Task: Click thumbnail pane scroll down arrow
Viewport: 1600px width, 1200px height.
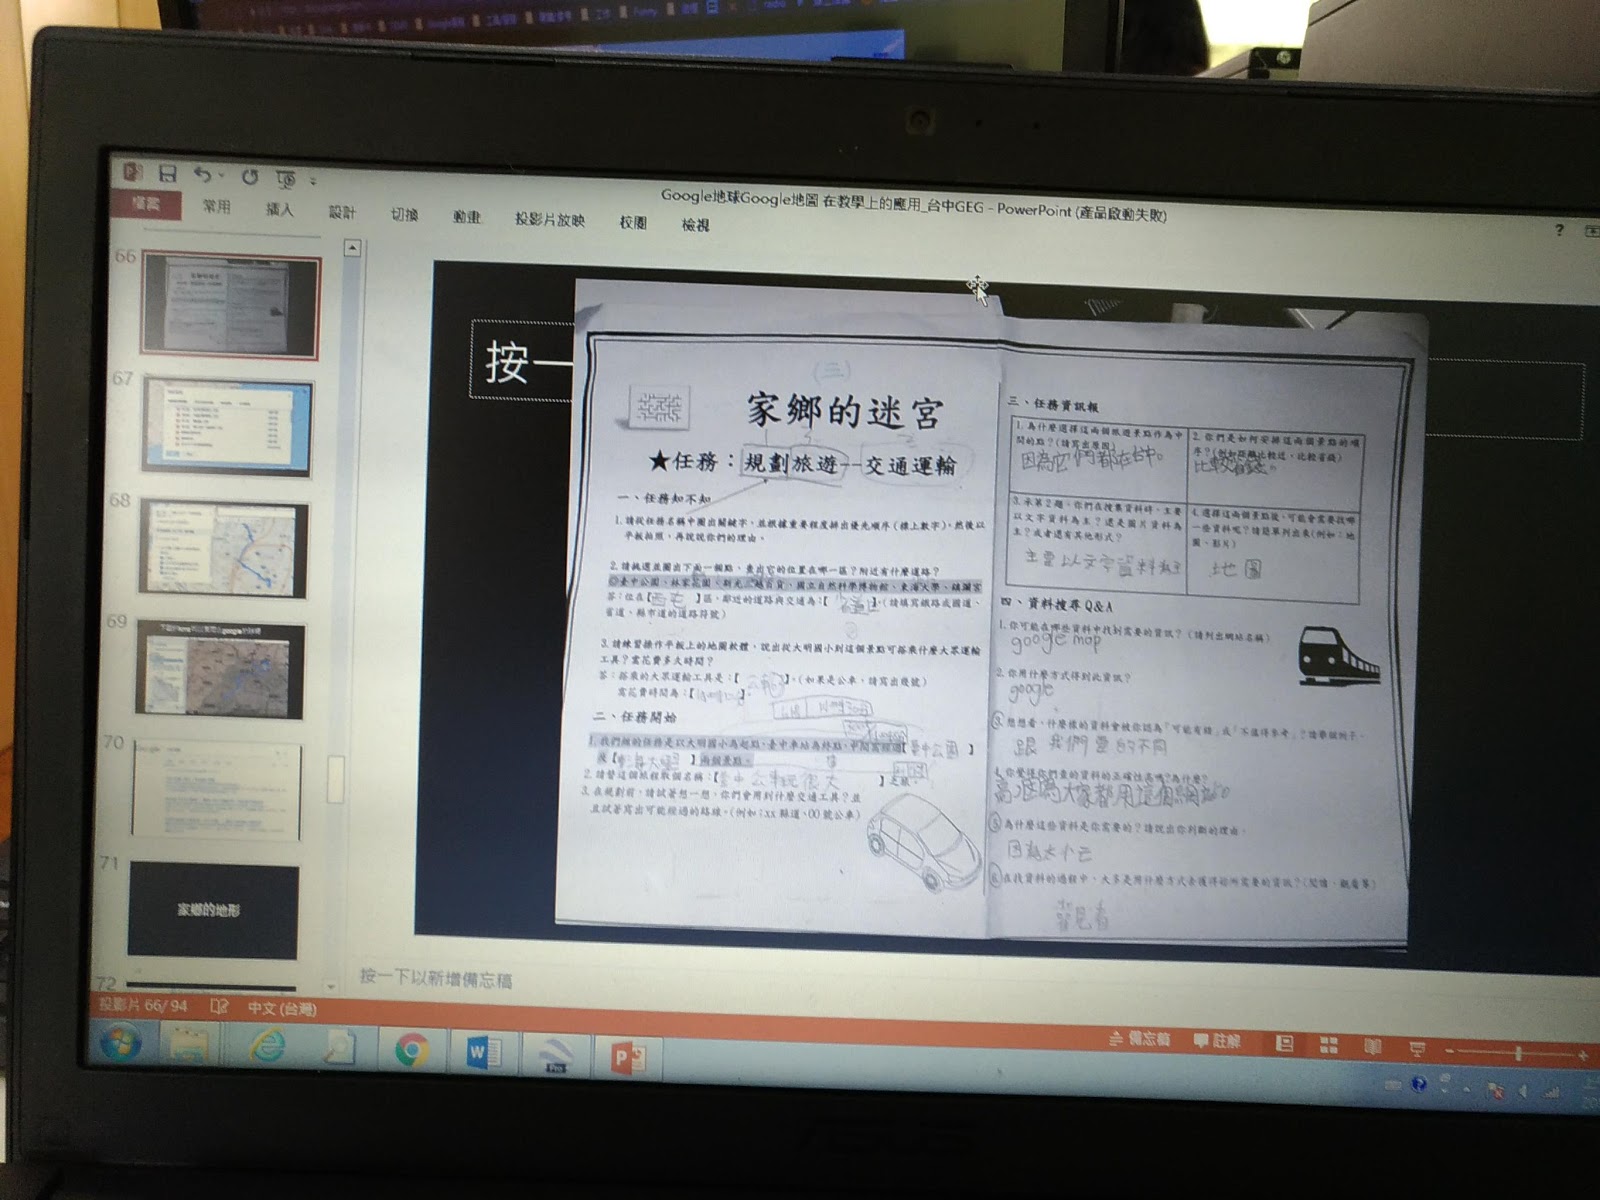Action: tap(331, 986)
